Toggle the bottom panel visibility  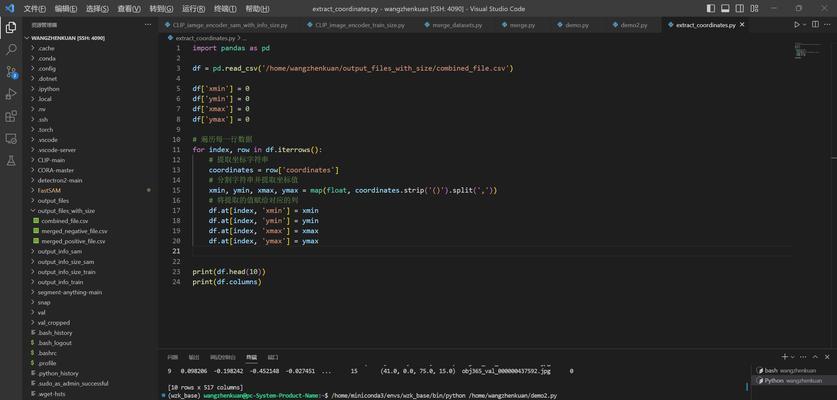coord(725,9)
